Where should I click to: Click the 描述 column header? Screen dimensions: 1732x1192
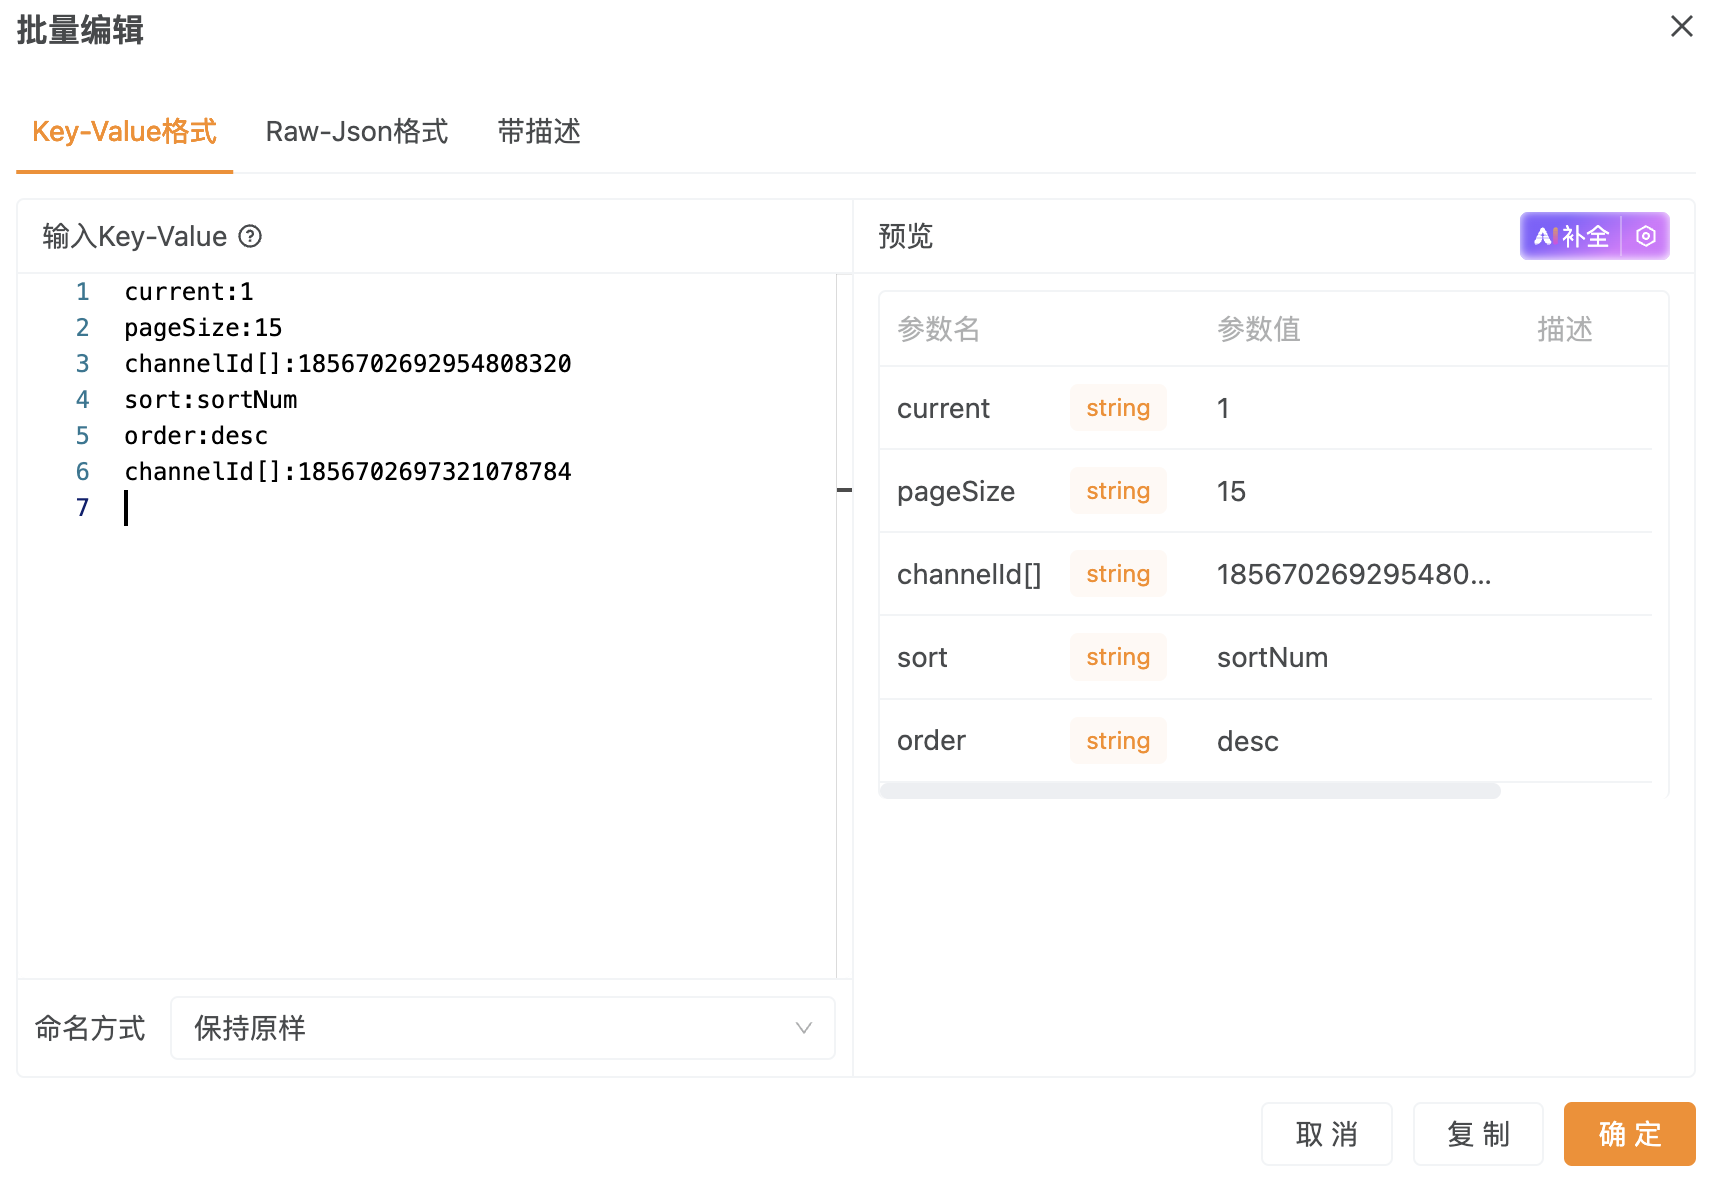[1565, 329]
